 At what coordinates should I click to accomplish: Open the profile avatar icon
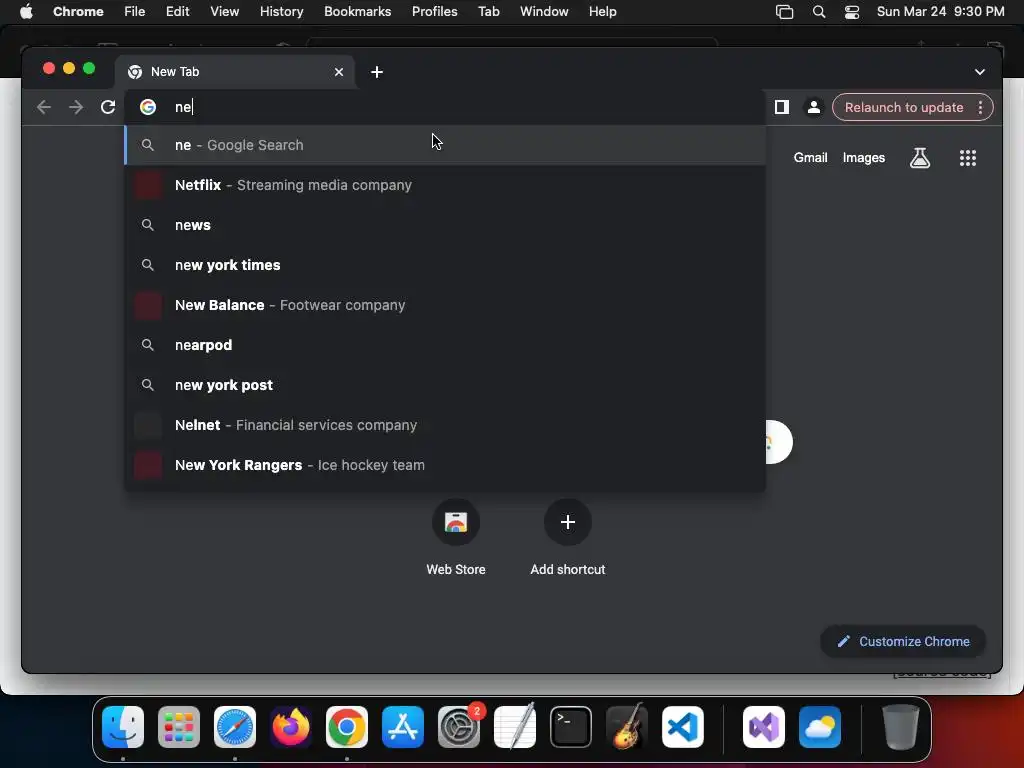(x=814, y=107)
